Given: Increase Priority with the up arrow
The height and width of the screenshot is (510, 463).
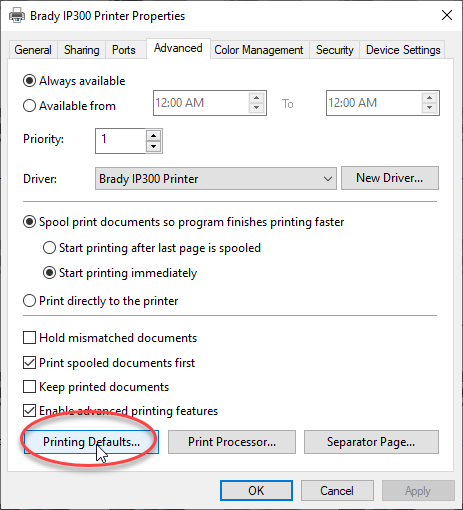Looking at the screenshot, I should (x=153, y=136).
